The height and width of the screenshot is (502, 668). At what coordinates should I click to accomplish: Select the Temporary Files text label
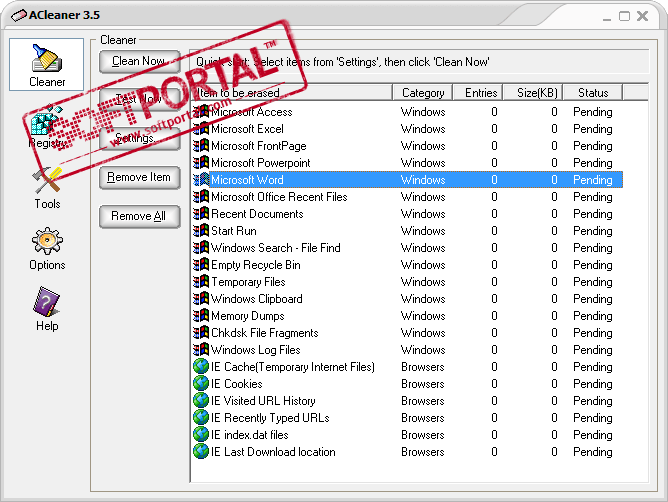[248, 282]
